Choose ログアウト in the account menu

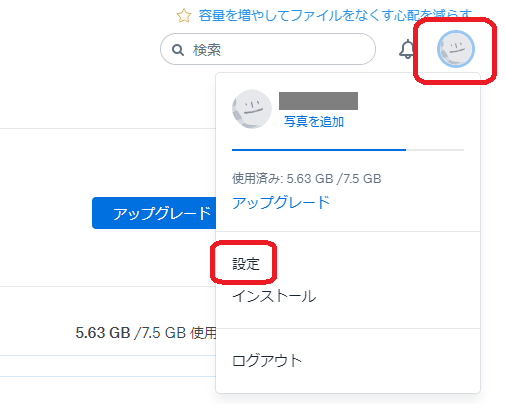click(267, 361)
